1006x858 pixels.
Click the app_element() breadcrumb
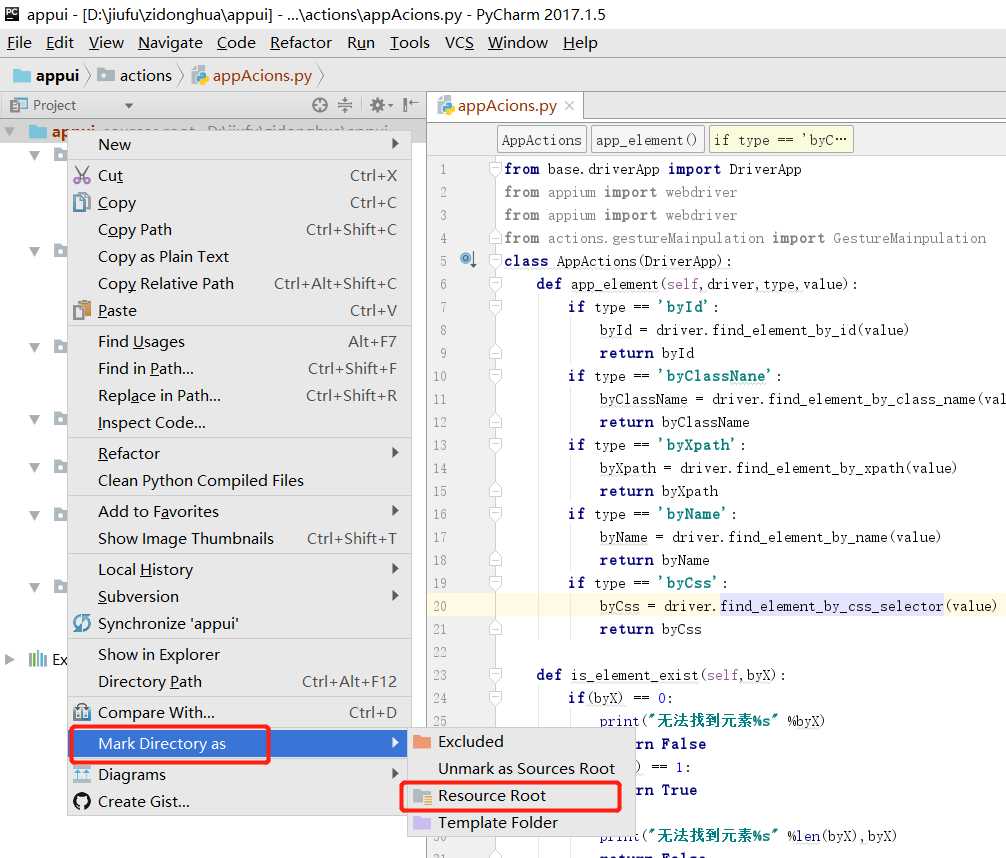[x=647, y=140]
